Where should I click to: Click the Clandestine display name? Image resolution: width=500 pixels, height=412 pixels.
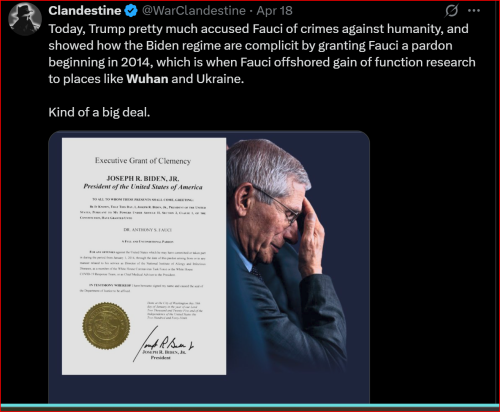(85, 11)
